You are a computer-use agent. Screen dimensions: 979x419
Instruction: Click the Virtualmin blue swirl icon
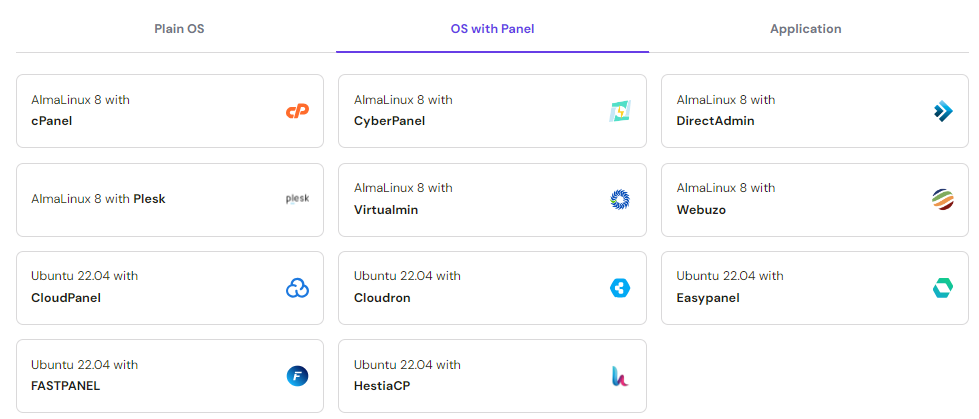click(x=620, y=199)
